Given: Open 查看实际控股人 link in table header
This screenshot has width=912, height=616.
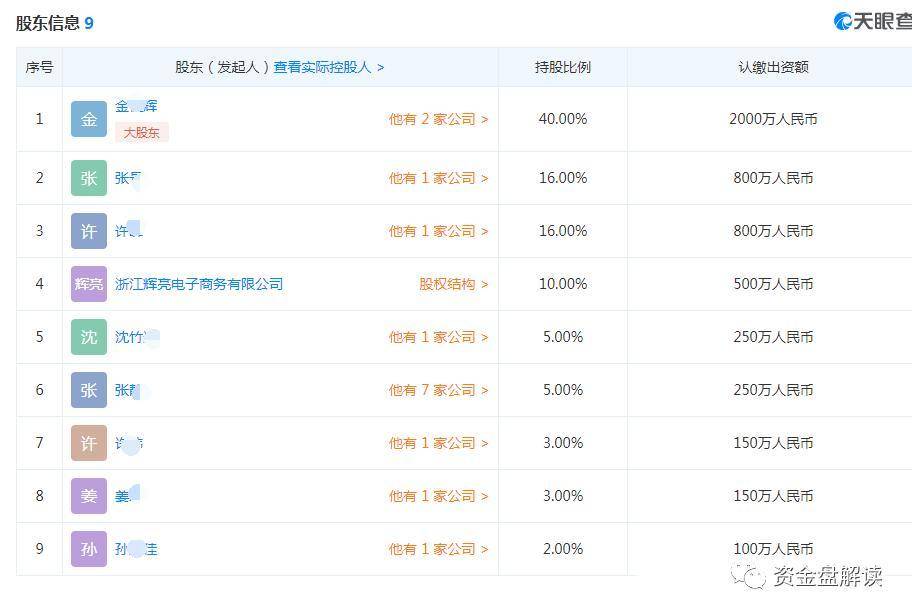Looking at the screenshot, I should coord(329,67).
